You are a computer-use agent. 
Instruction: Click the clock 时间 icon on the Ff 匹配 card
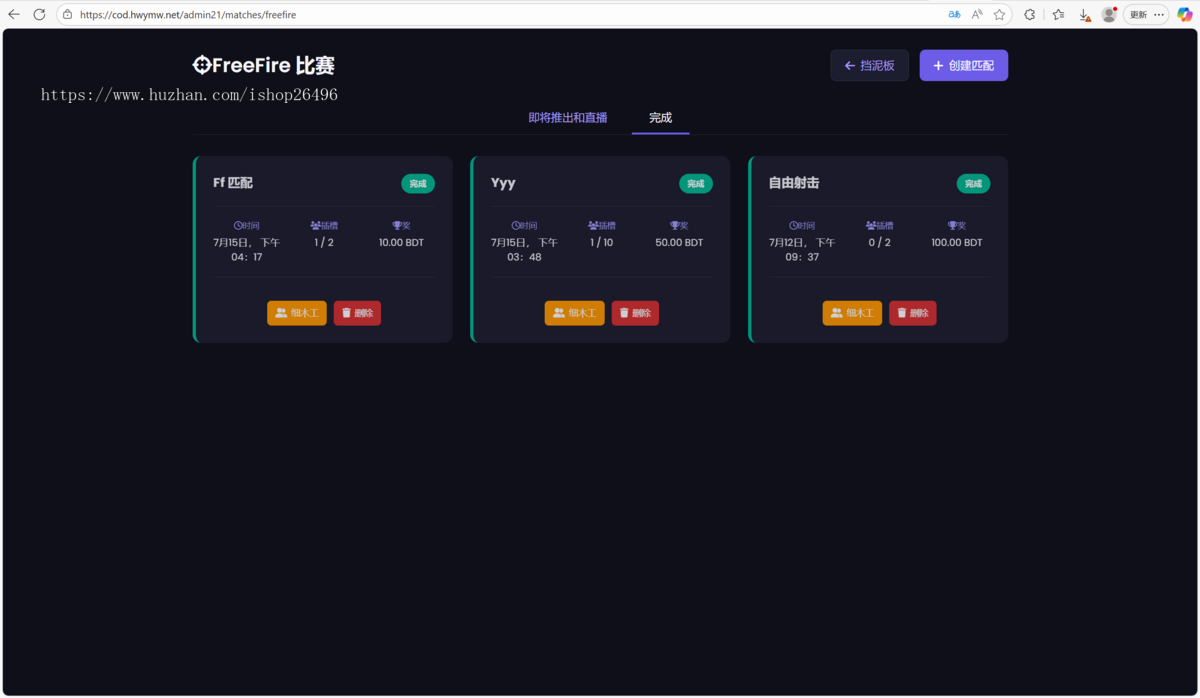238,225
